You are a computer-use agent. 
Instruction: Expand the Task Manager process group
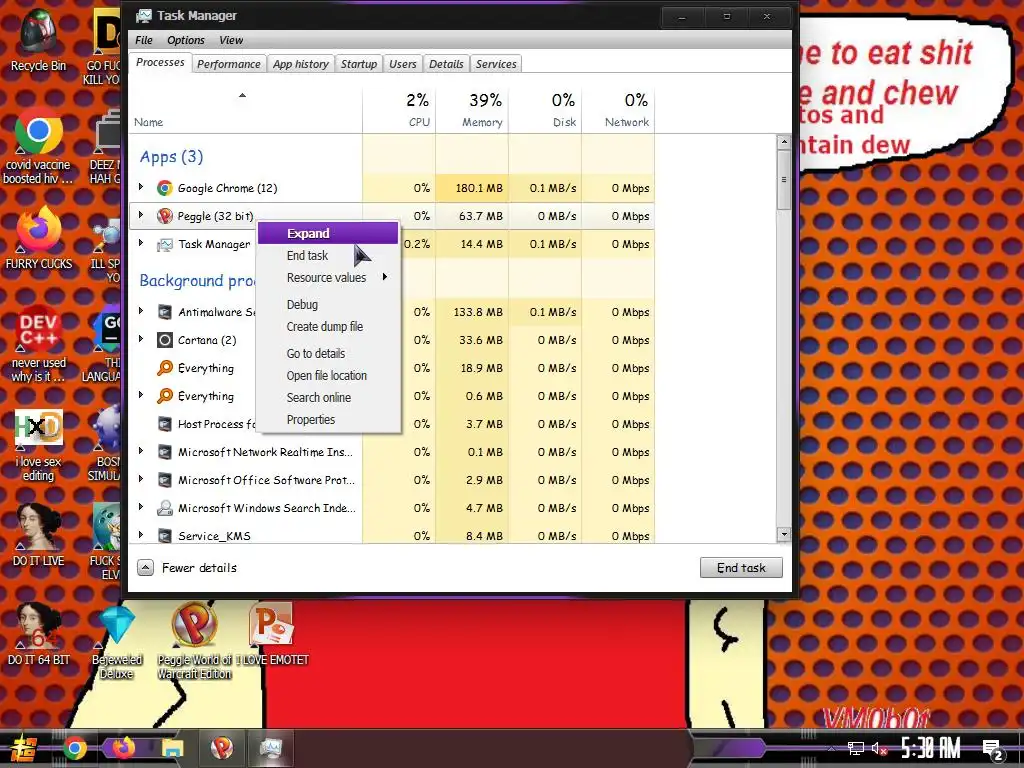(141, 244)
